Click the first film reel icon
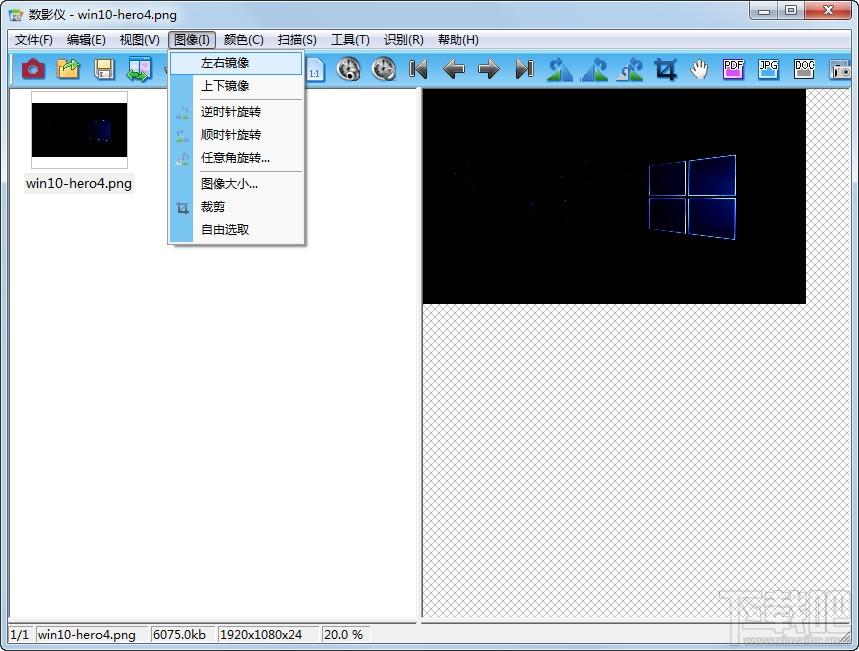 tap(348, 69)
